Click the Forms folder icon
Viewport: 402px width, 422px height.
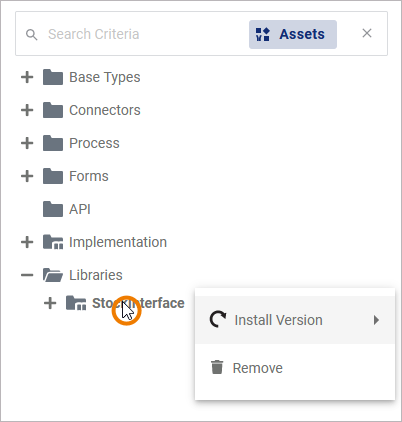tap(53, 176)
